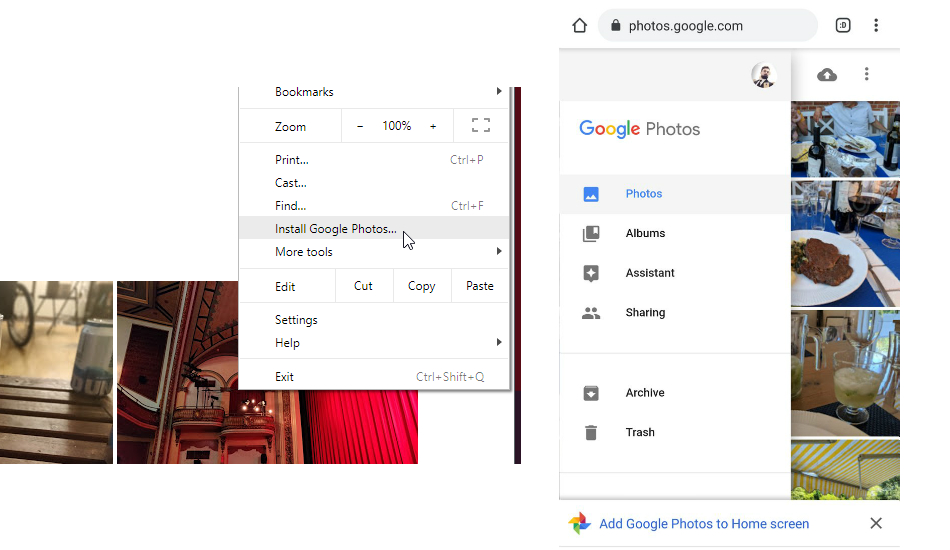Image resolution: width=950 pixels, height=550 pixels.
Task: Open Sharing in the sidebar
Action: click(x=675, y=313)
